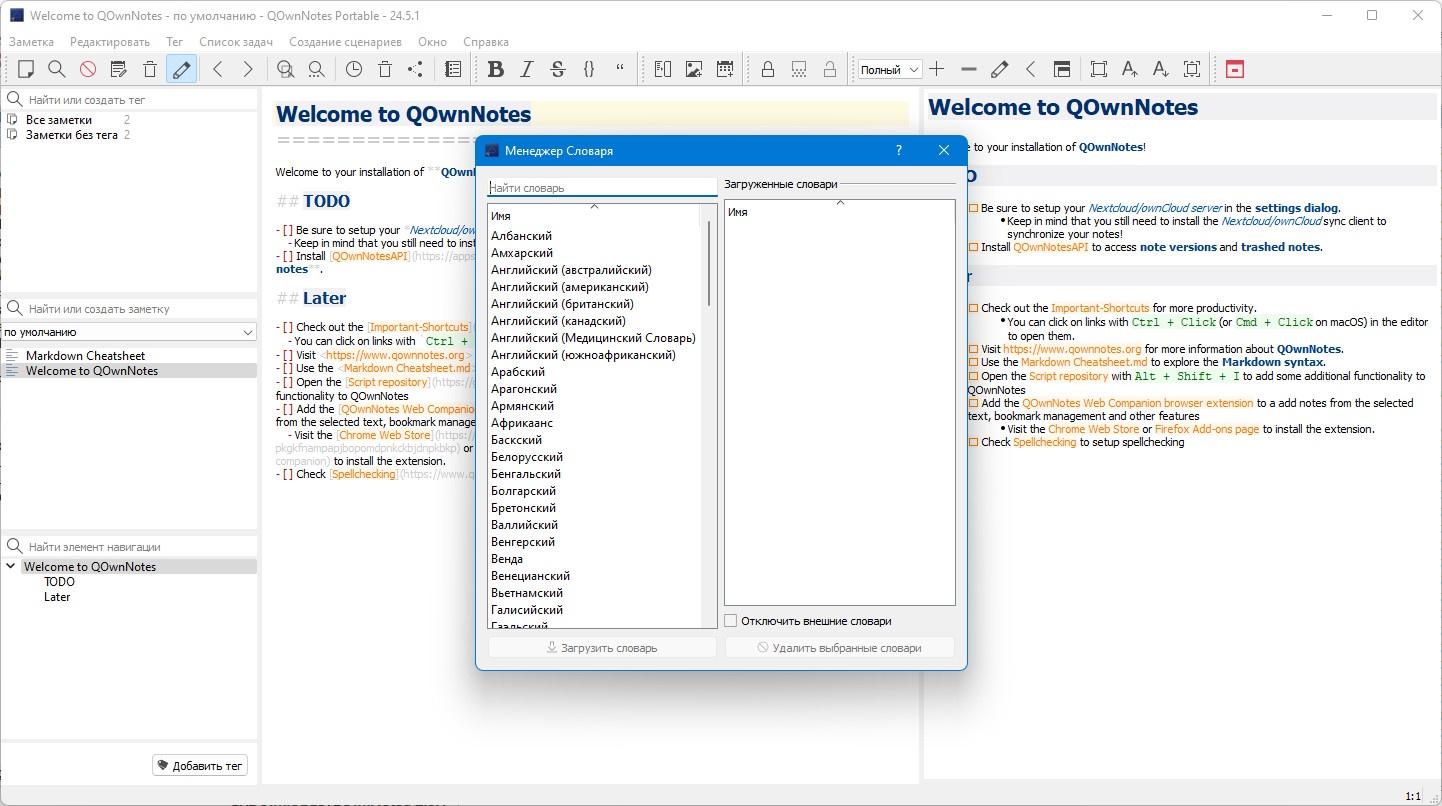The height and width of the screenshot is (806, 1442).
Task: Insert a code block with braces icon
Action: click(x=589, y=69)
